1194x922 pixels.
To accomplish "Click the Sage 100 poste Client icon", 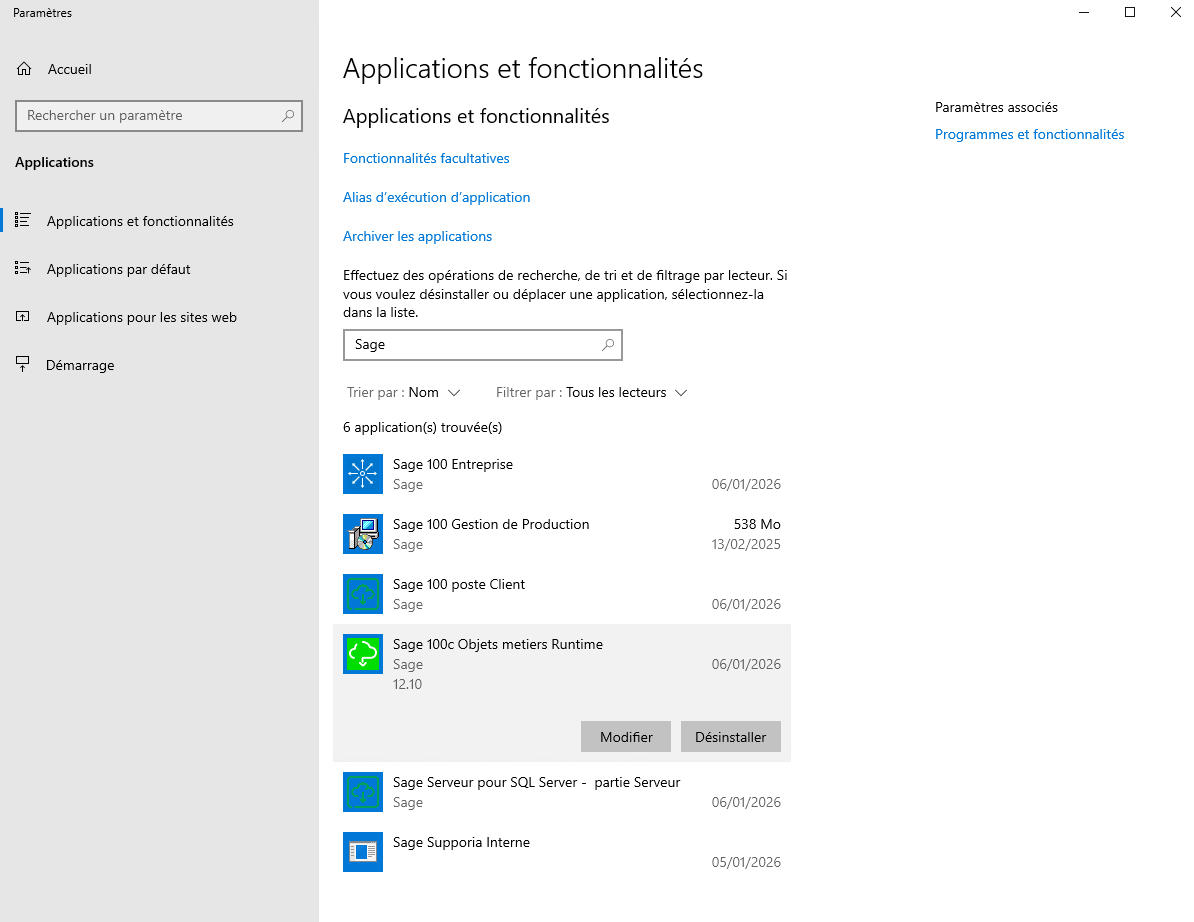I will 362,594.
